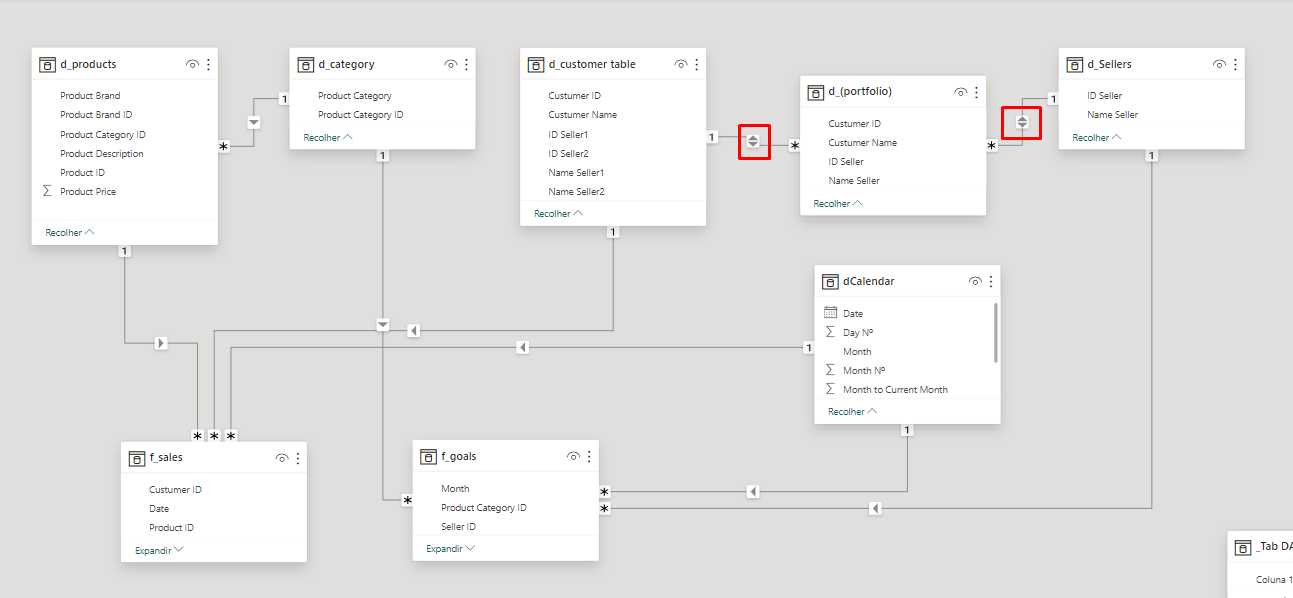
Task: Open more options for d_customer table
Action: point(697,64)
